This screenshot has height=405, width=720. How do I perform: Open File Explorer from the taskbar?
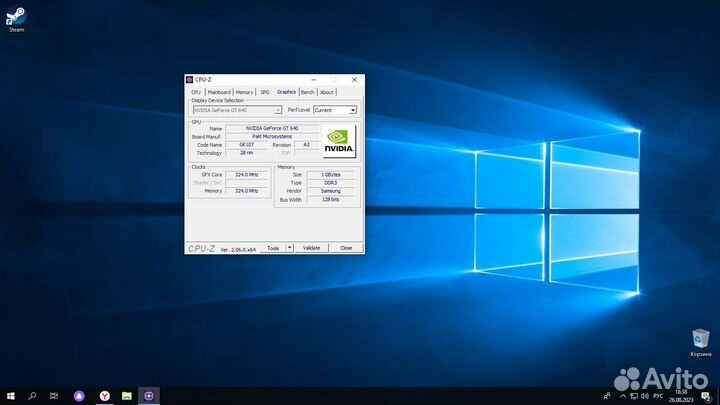127,396
